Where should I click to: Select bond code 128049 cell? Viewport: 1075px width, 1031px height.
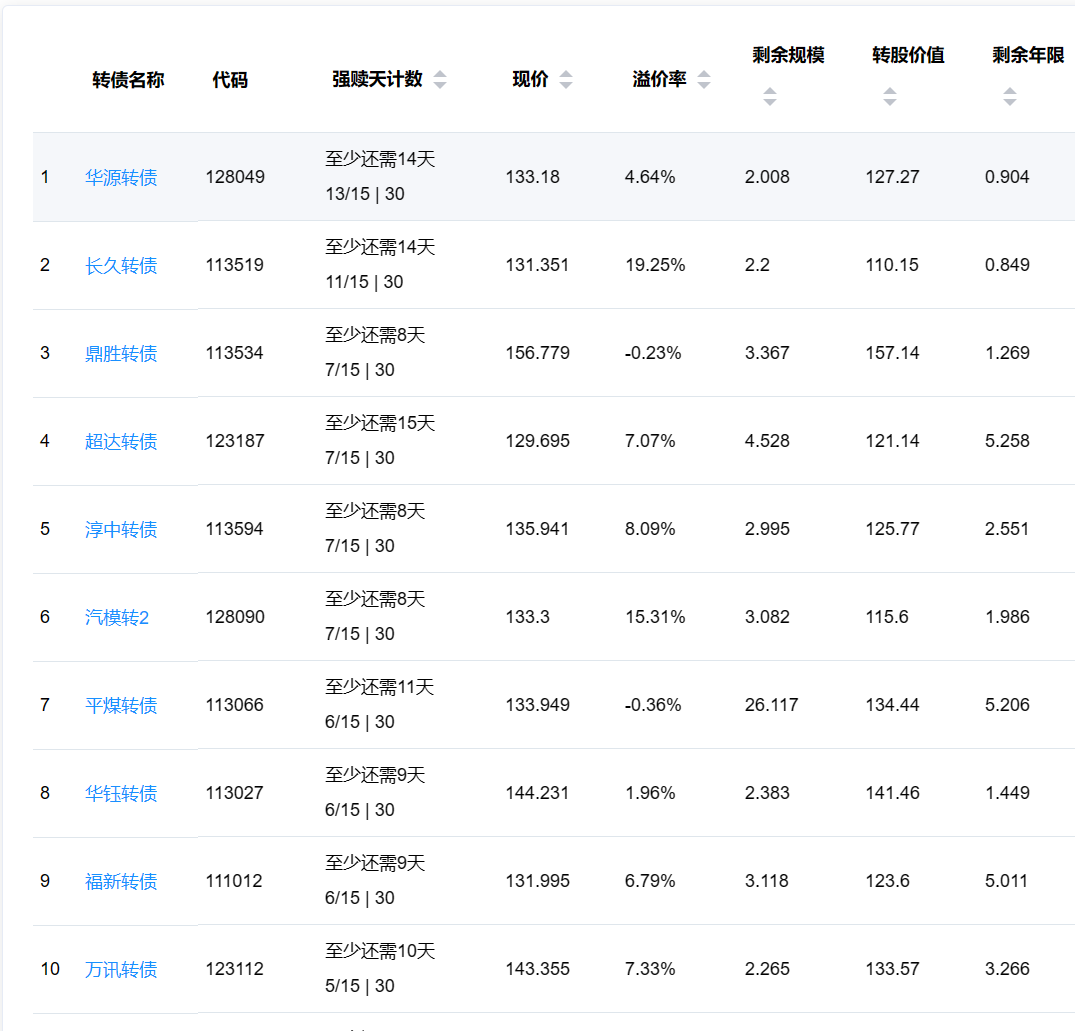235,177
